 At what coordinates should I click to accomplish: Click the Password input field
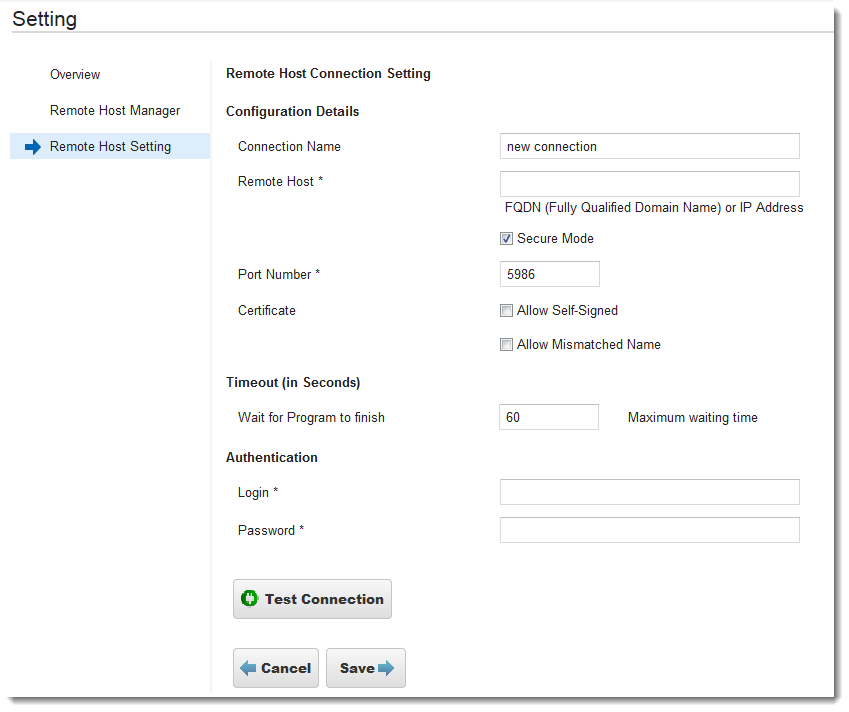[x=650, y=530]
